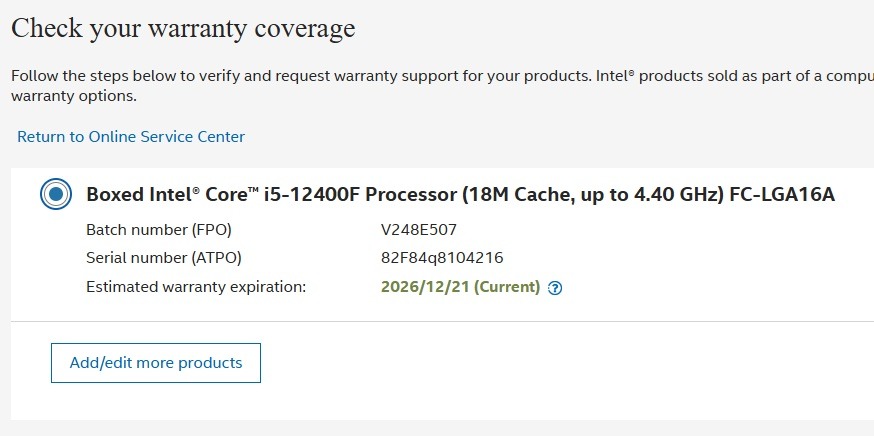The height and width of the screenshot is (436, 874).
Task: Select the Boxed Intel Core i5-12400F radio button
Action: (x=56, y=194)
